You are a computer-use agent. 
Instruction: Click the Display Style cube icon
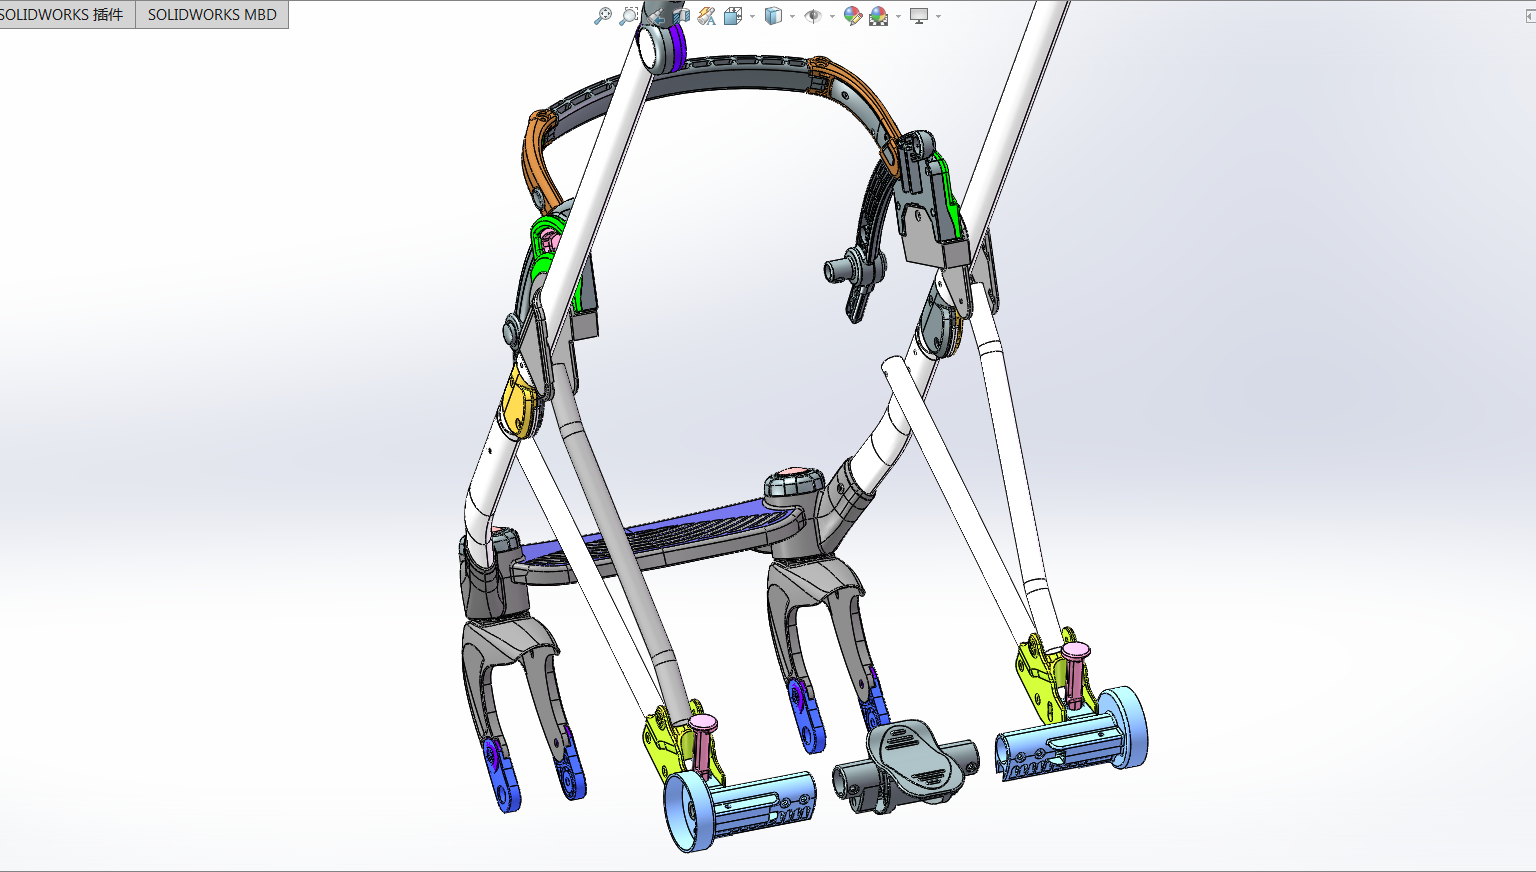click(x=773, y=16)
